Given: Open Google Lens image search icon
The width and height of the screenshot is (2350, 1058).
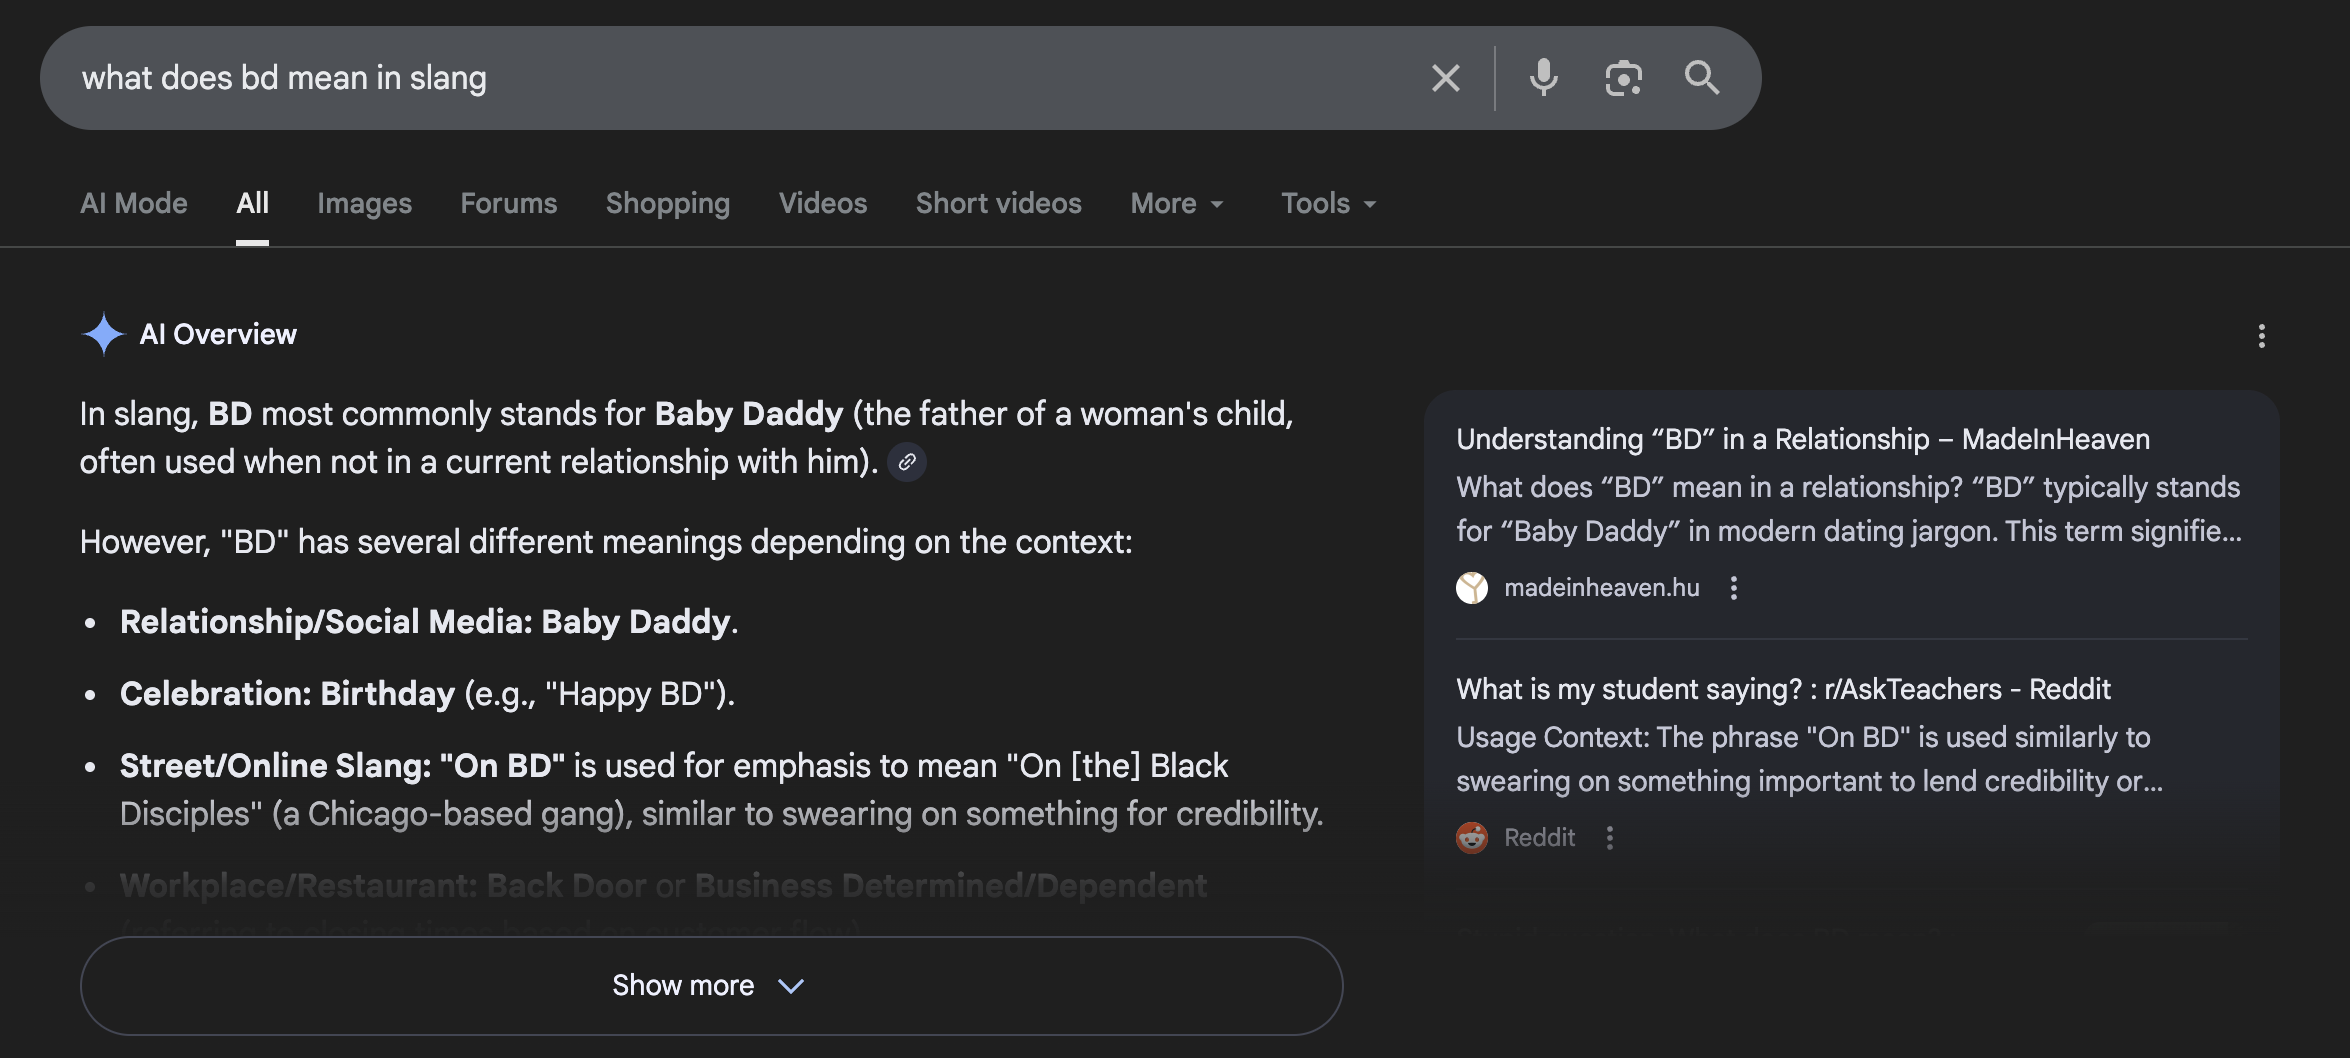Looking at the screenshot, I should point(1623,78).
